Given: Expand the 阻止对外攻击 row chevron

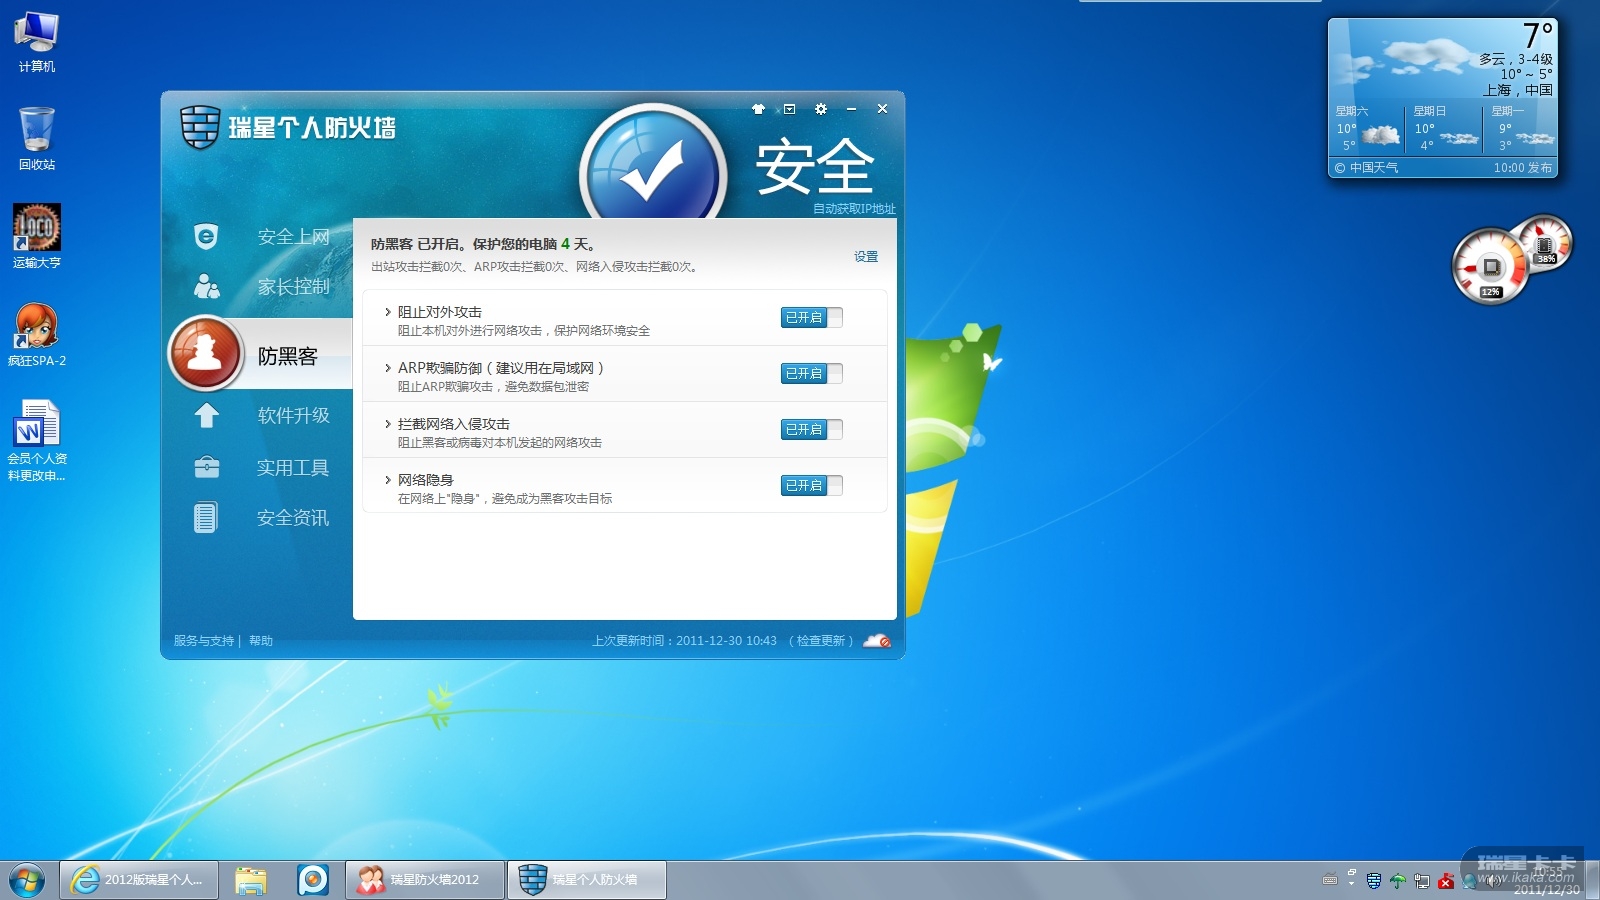Looking at the screenshot, I should tap(388, 312).
